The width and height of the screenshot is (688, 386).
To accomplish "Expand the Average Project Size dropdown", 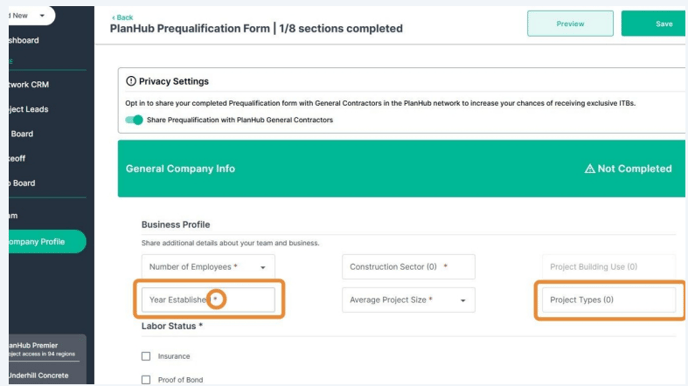I will (x=408, y=300).
